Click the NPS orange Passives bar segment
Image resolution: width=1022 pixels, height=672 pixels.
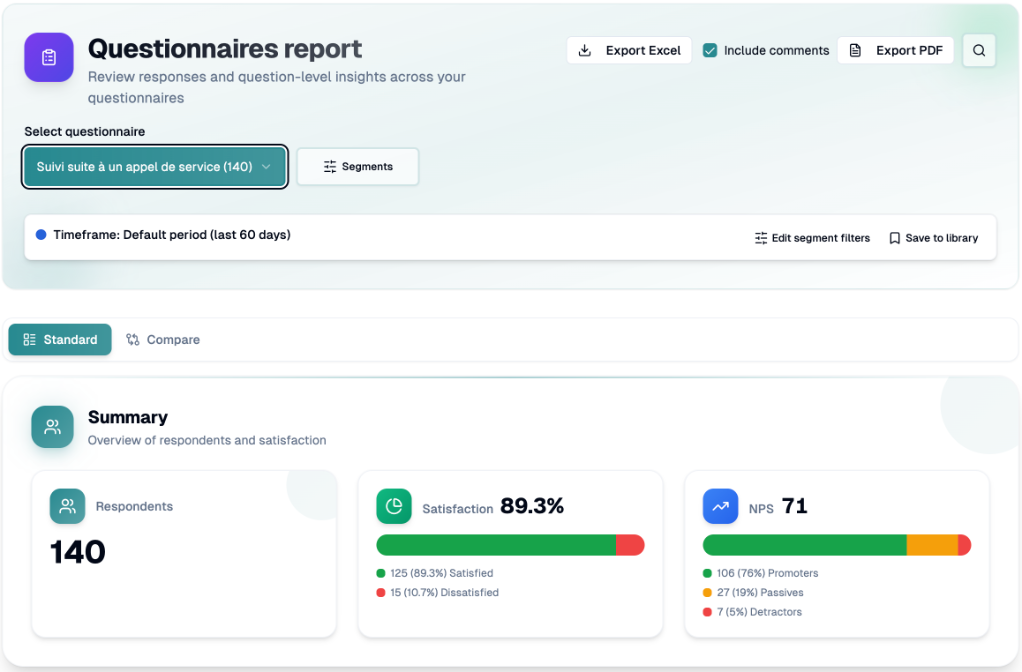[x=932, y=545]
